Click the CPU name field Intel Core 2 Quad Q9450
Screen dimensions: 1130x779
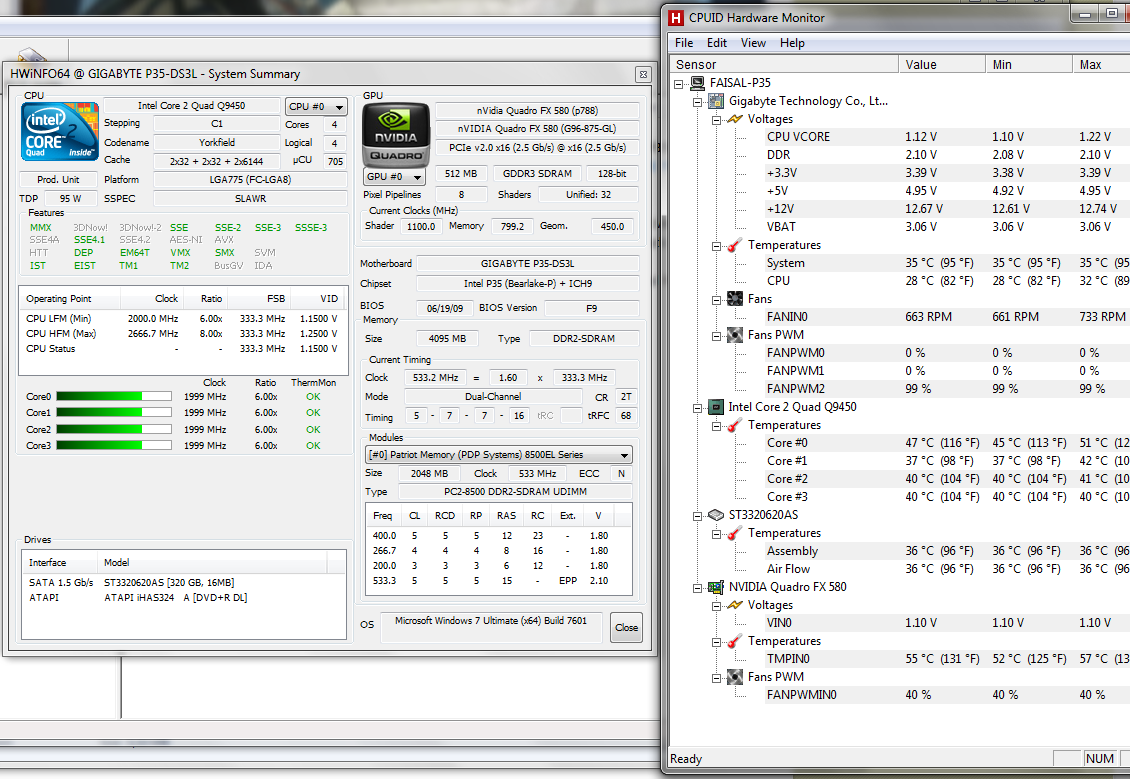coord(192,106)
